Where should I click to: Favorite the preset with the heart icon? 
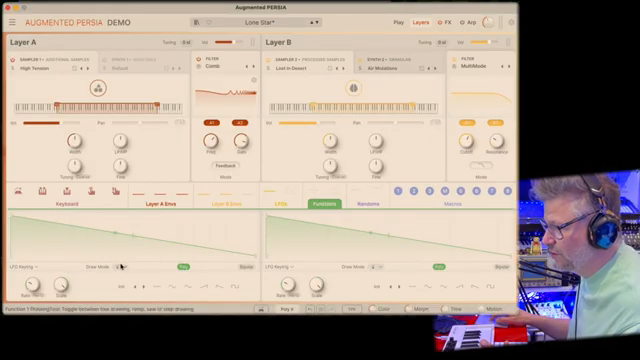[209, 22]
